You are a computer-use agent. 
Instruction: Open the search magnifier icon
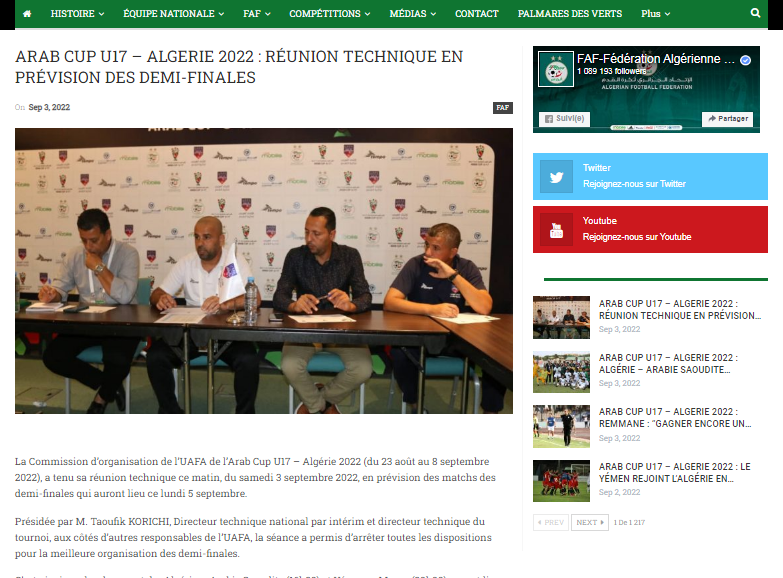coord(755,14)
